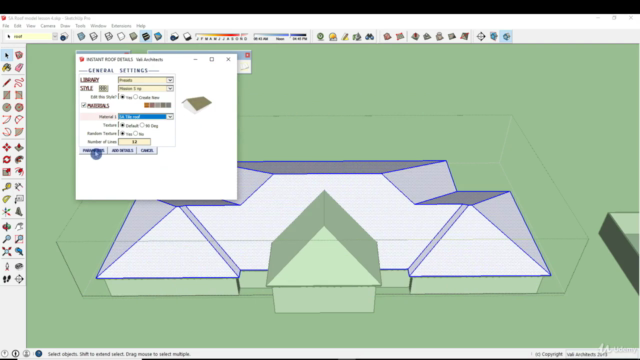Open the View menu

pyautogui.click(x=31, y=26)
